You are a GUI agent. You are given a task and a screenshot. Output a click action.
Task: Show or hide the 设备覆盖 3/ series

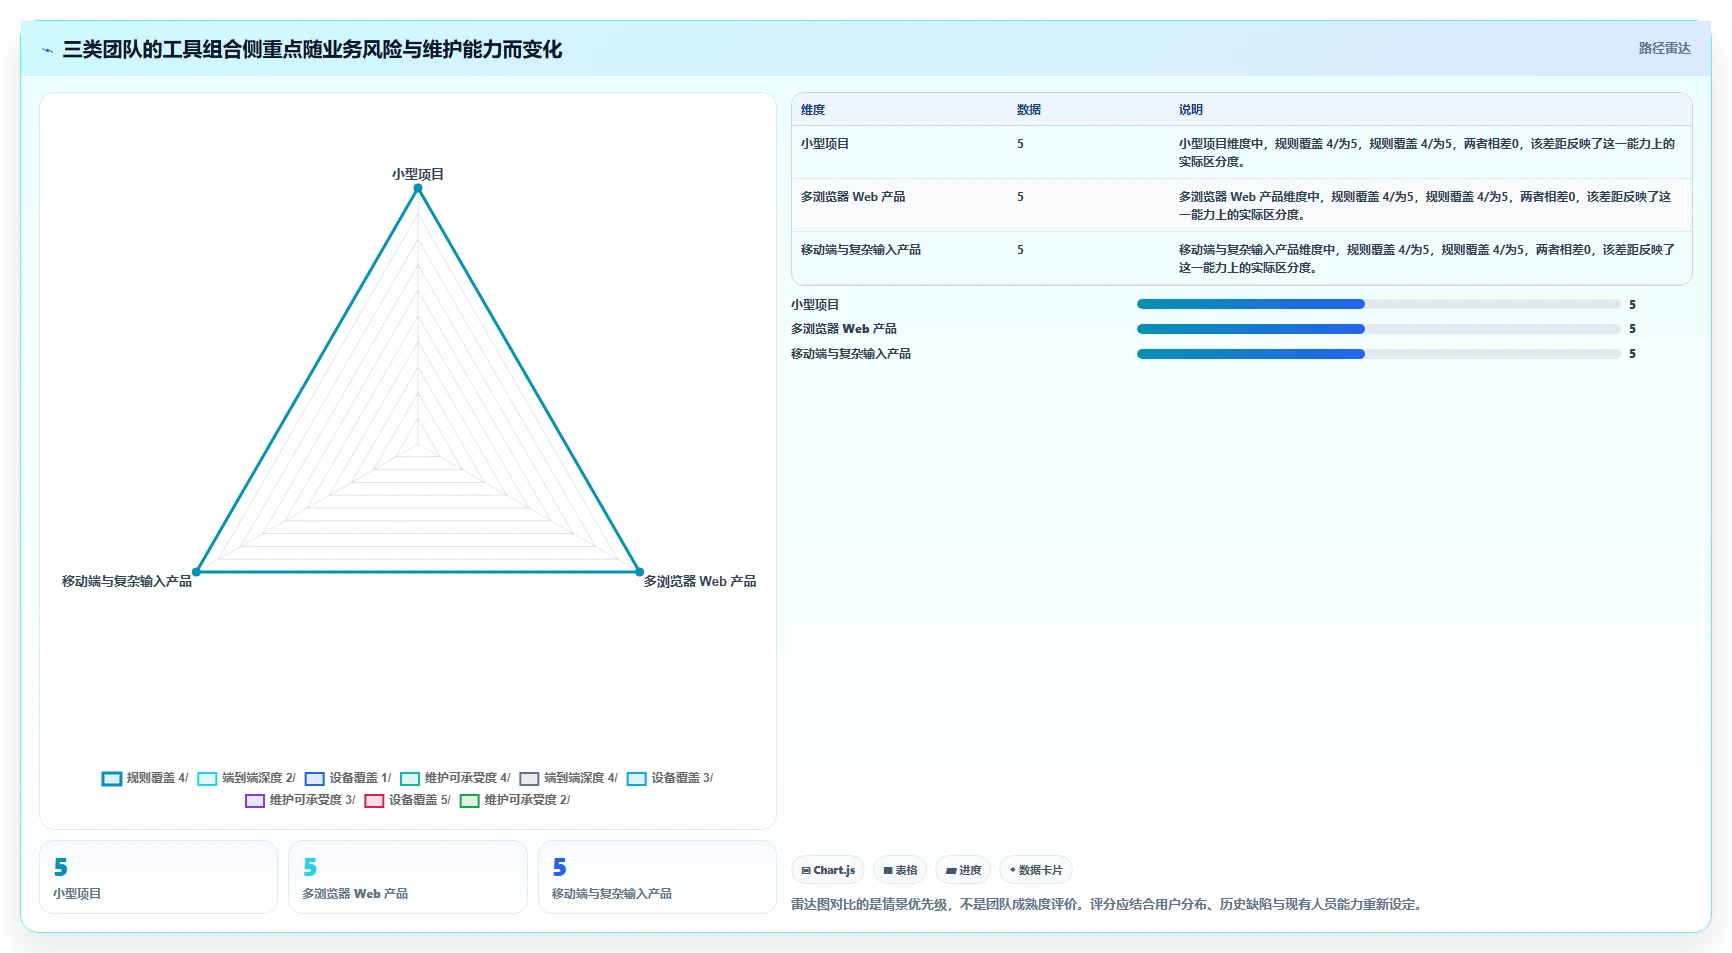click(x=670, y=778)
